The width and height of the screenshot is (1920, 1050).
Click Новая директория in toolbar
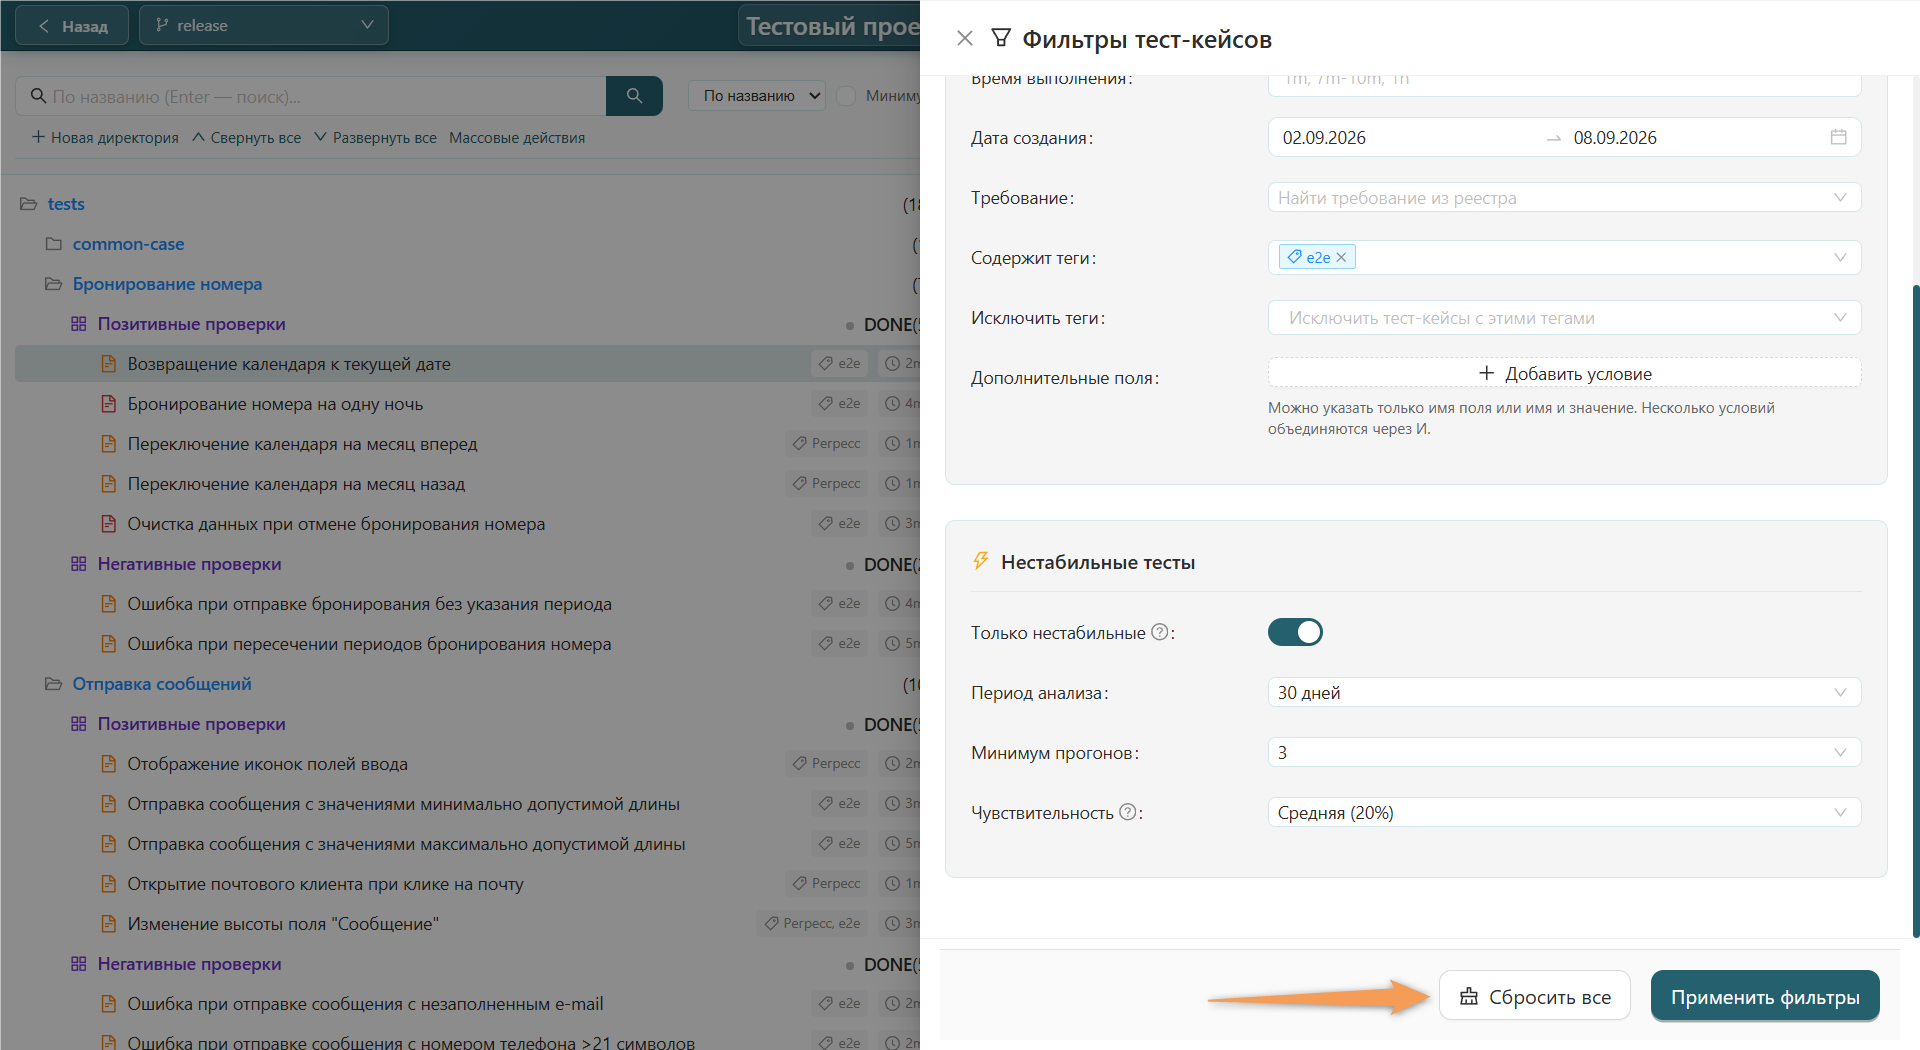click(x=105, y=138)
